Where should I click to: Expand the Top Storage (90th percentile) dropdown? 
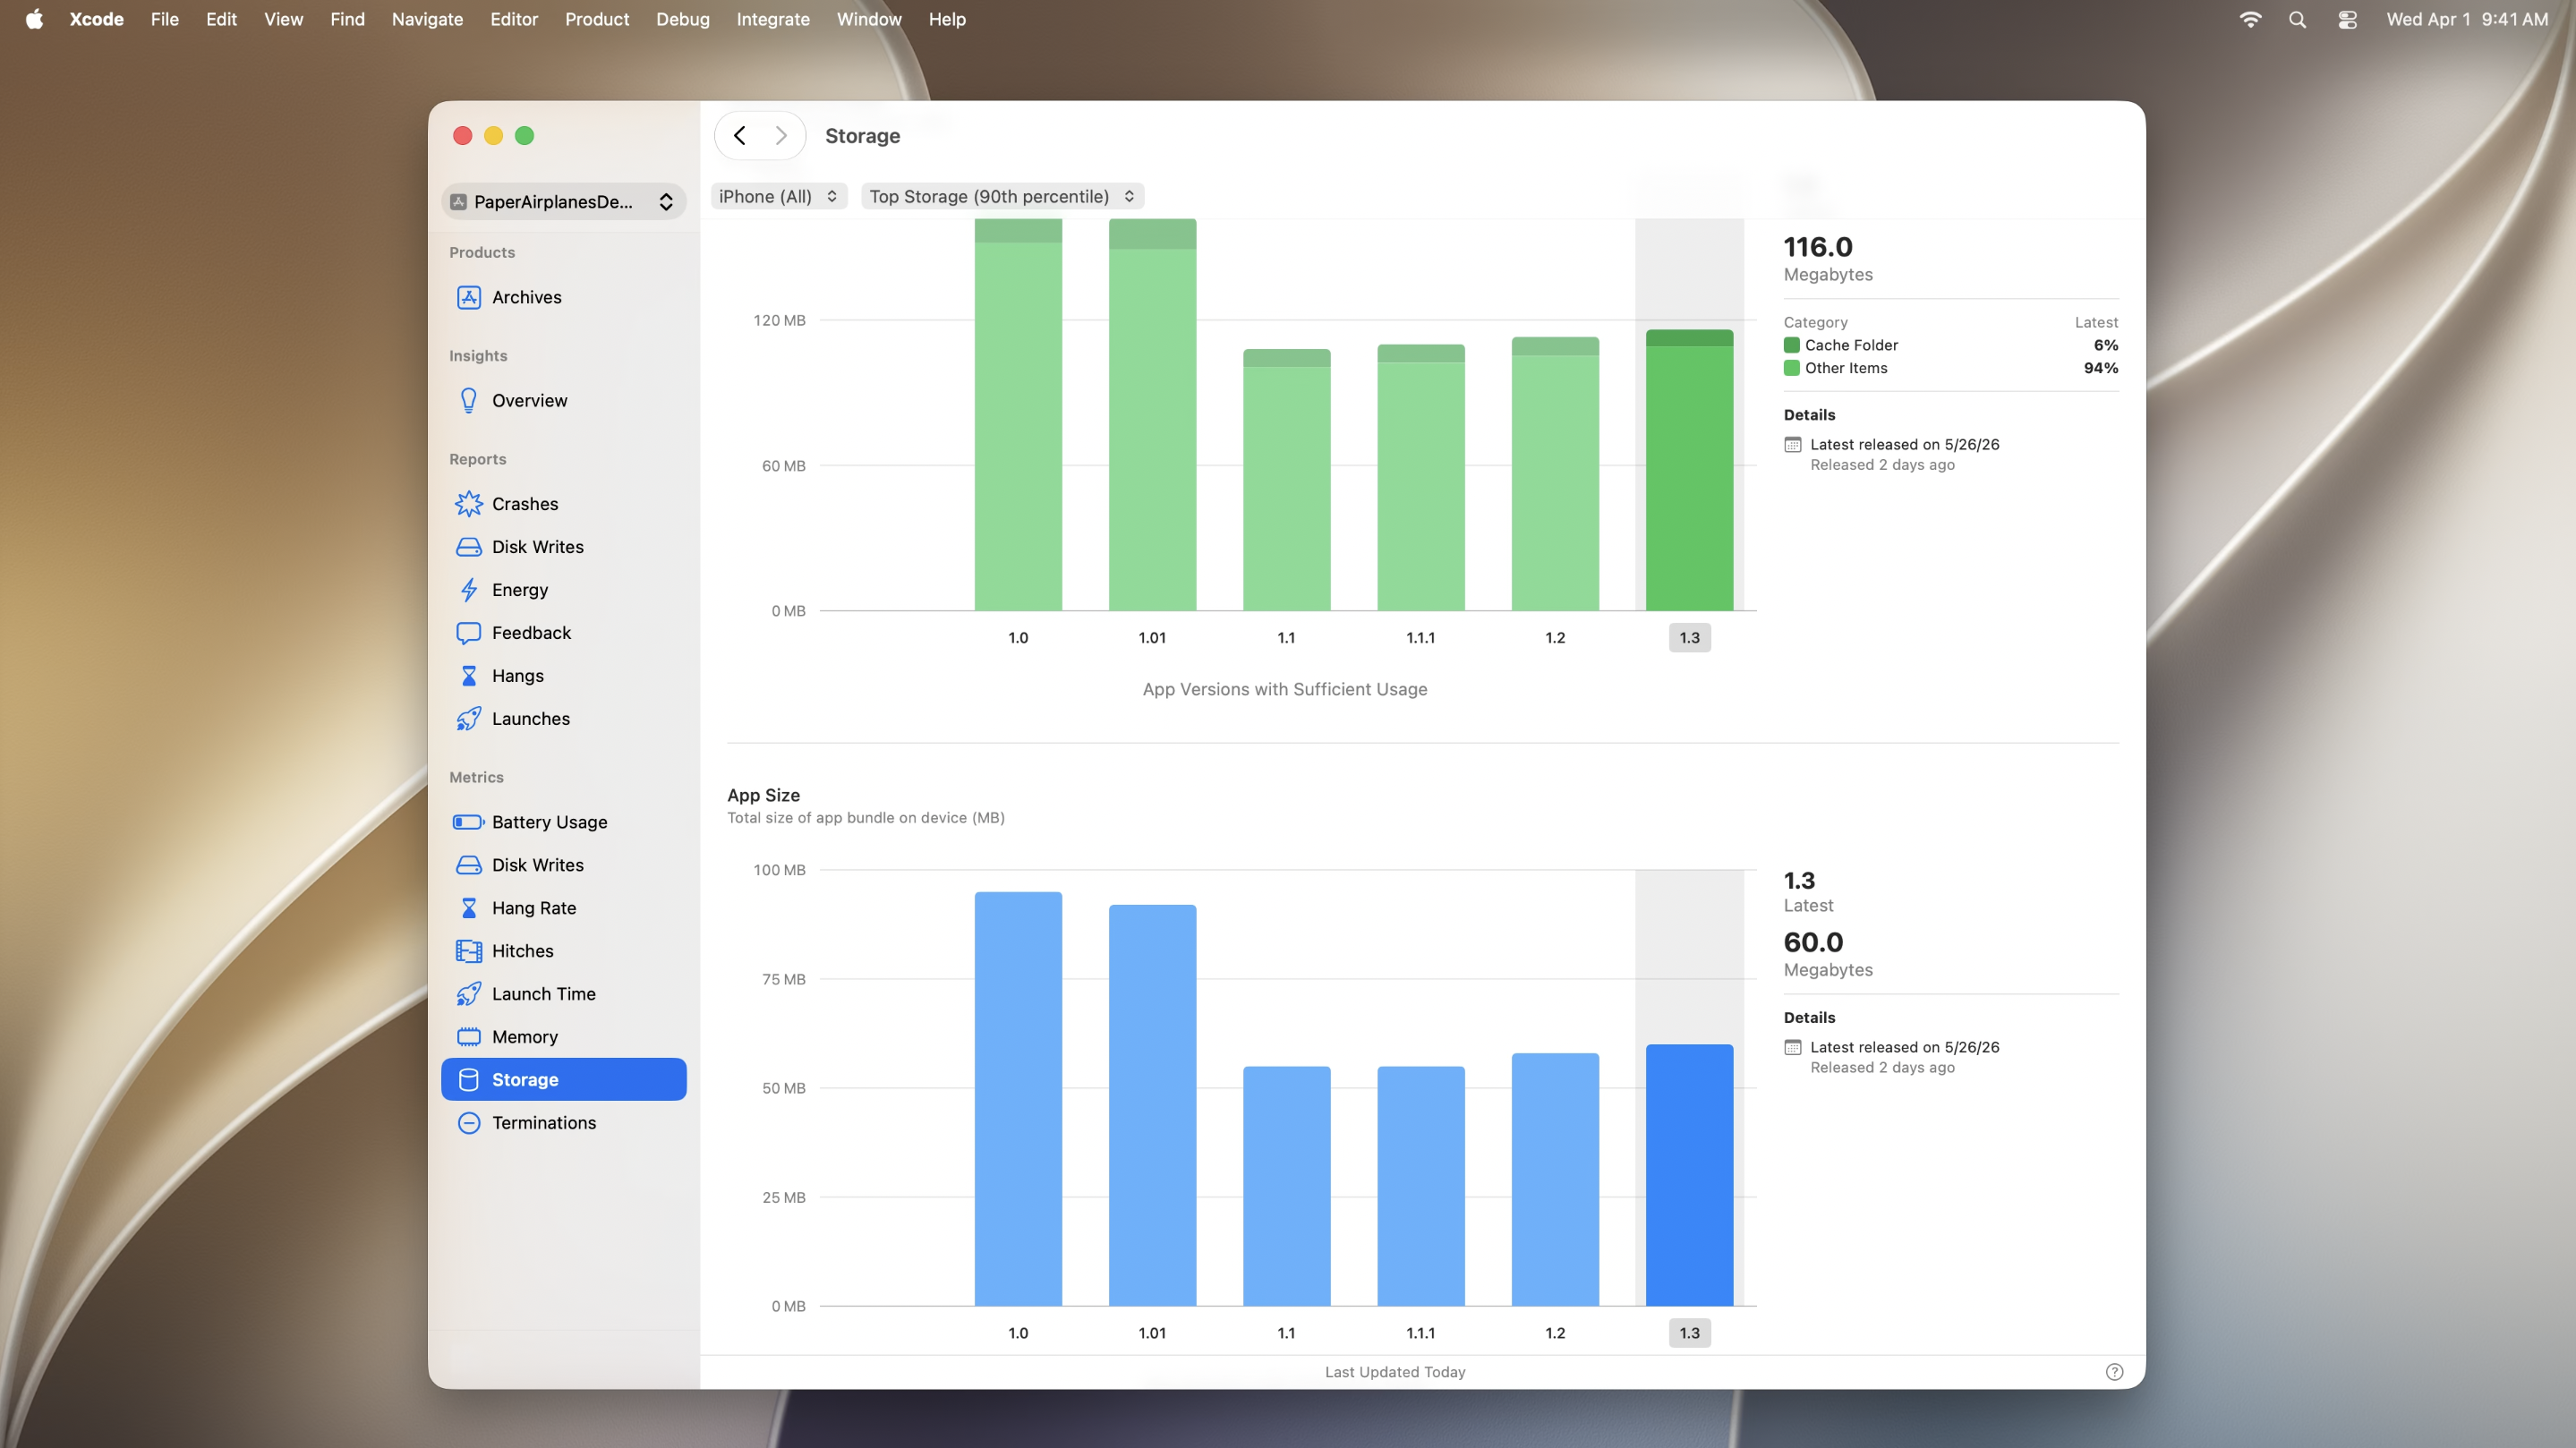1002,196
